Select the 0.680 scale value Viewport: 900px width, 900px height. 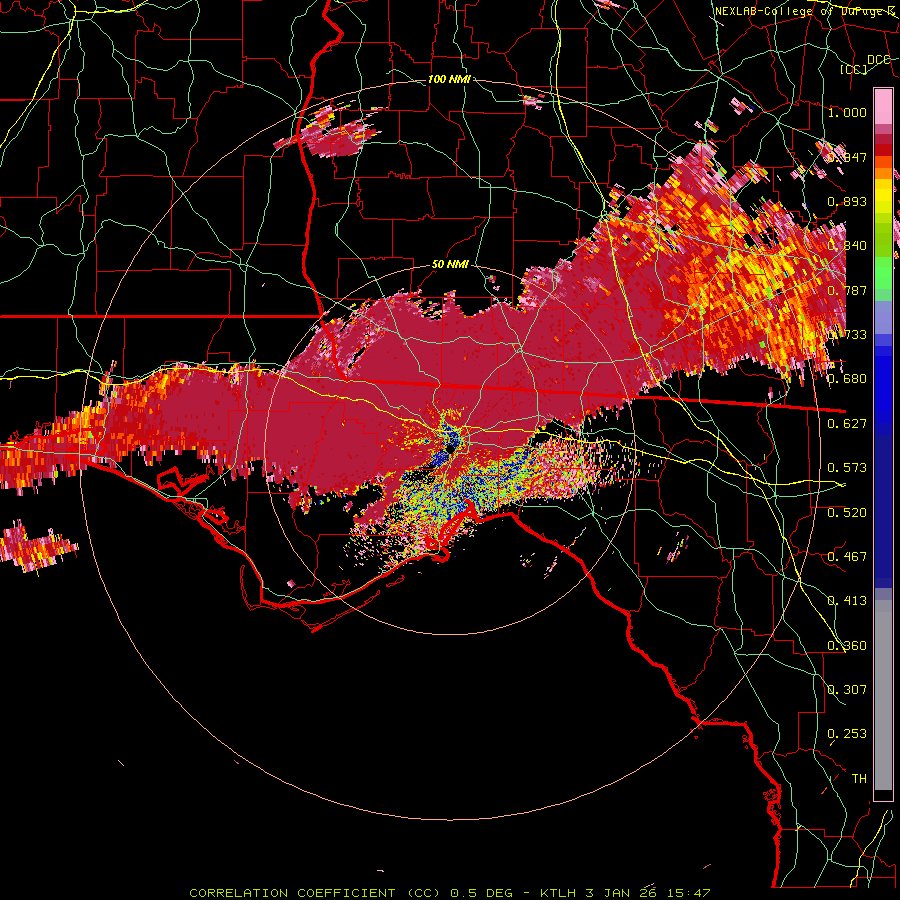point(847,379)
